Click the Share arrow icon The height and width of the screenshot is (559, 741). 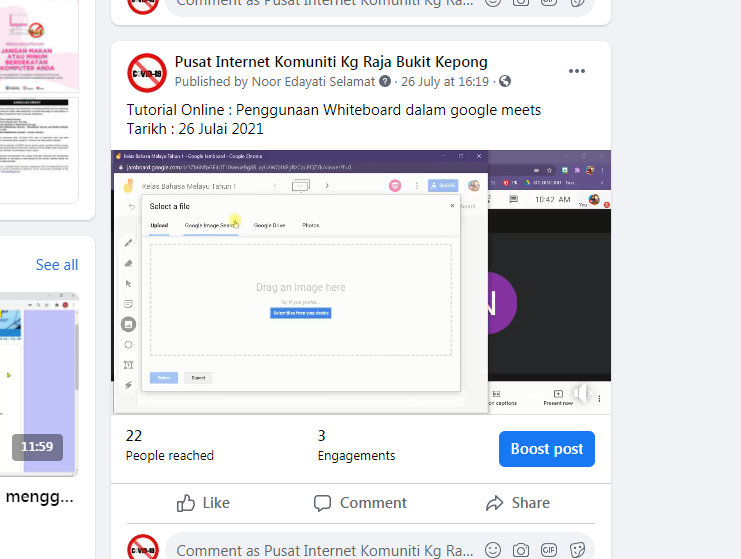point(494,503)
